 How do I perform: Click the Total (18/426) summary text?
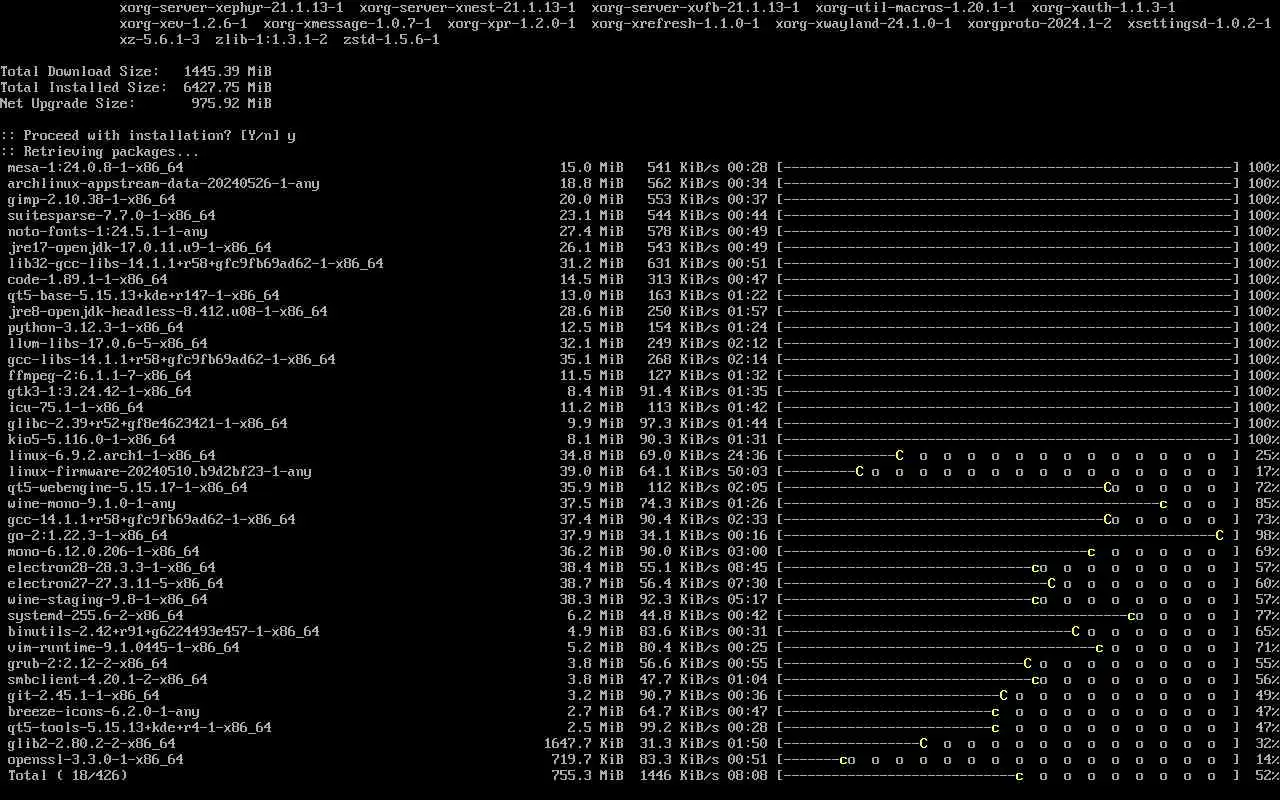coord(67,776)
